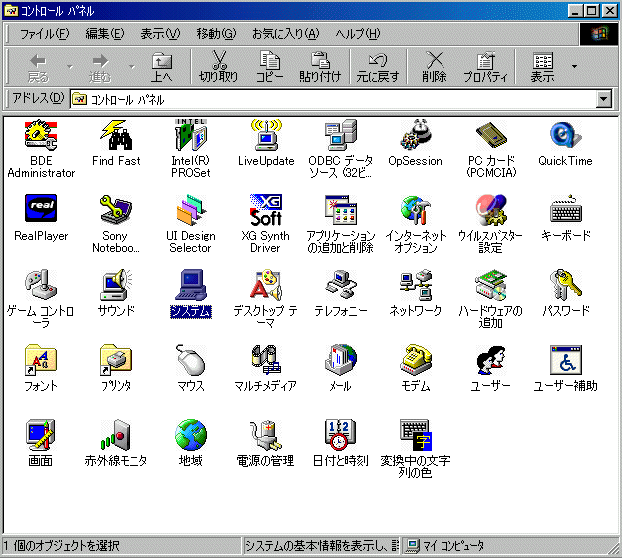Viewport: 622px width, 558px height.
Task: Select the LiveUpdate icon
Action: (x=265, y=134)
